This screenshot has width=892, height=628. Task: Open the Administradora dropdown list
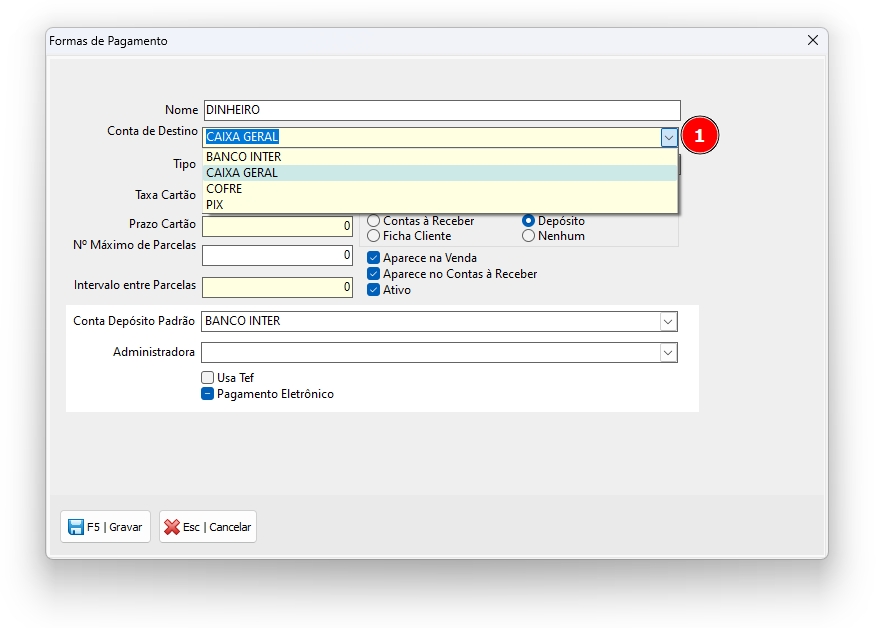tap(668, 353)
